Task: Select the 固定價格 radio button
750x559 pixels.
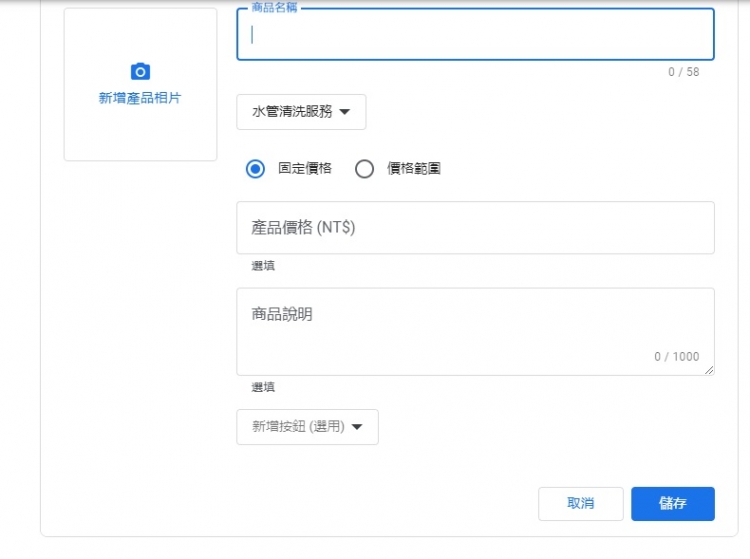Action: (255, 169)
